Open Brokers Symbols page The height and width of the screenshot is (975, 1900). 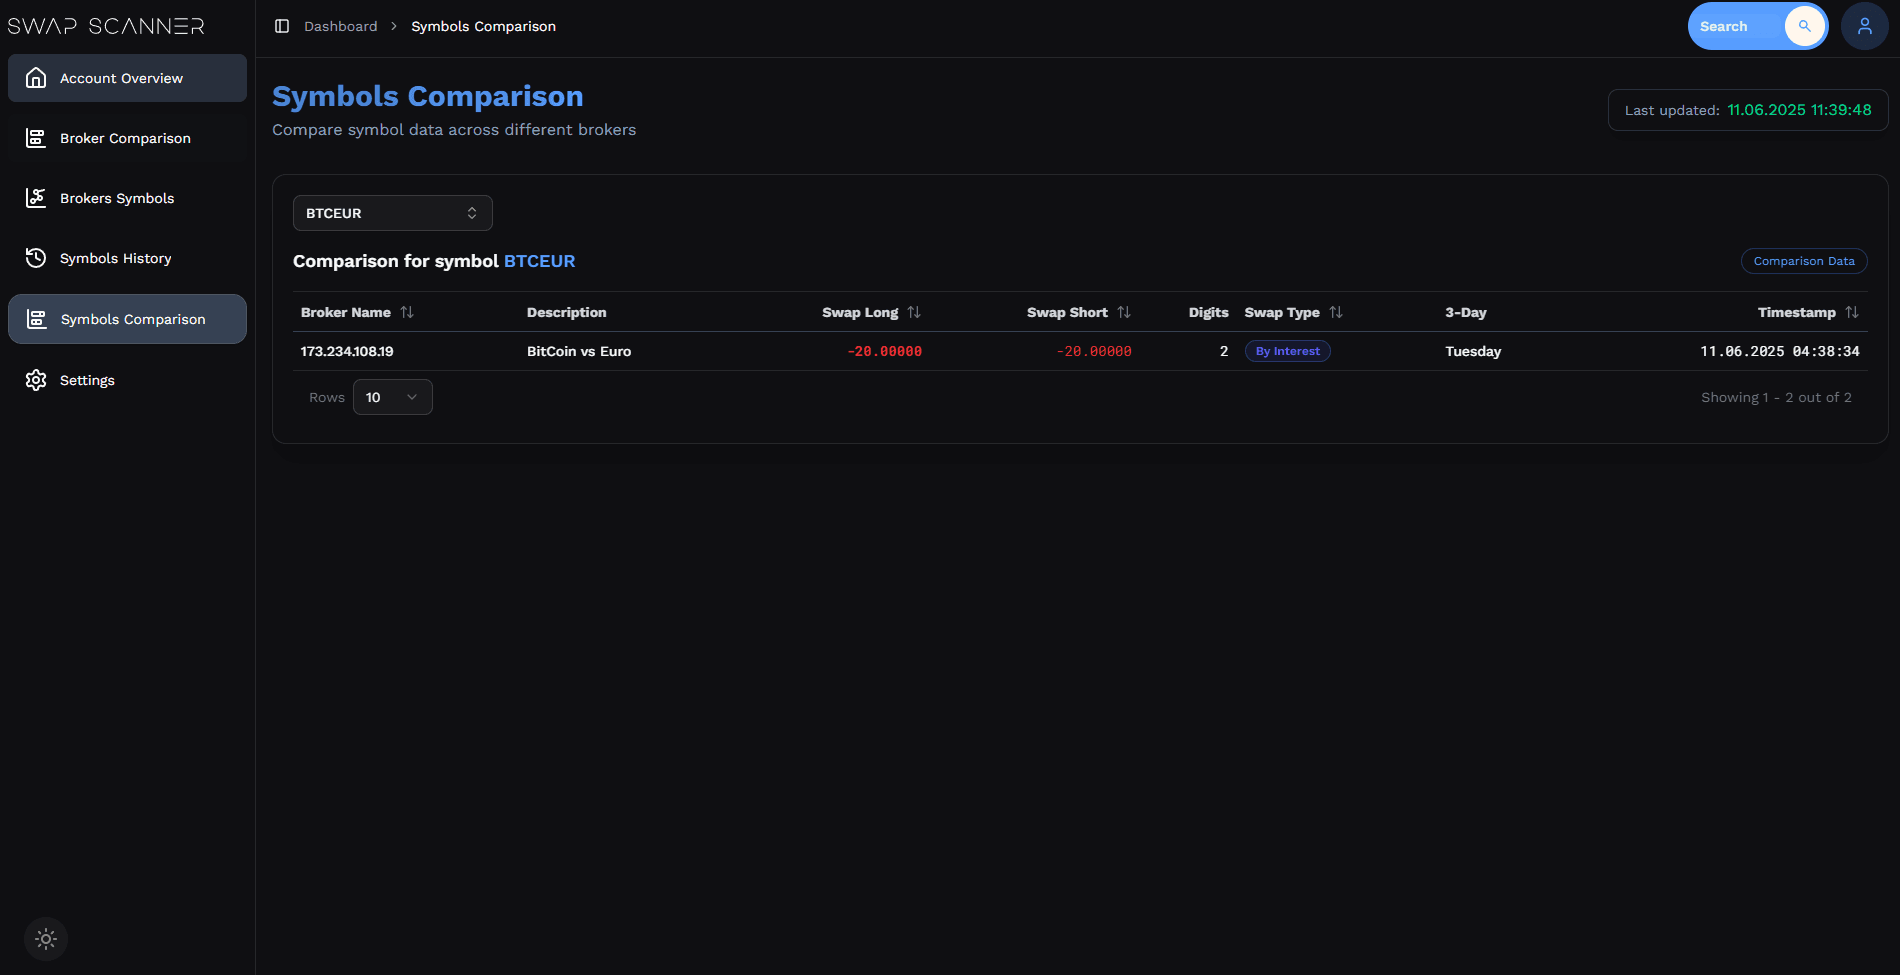tap(127, 198)
